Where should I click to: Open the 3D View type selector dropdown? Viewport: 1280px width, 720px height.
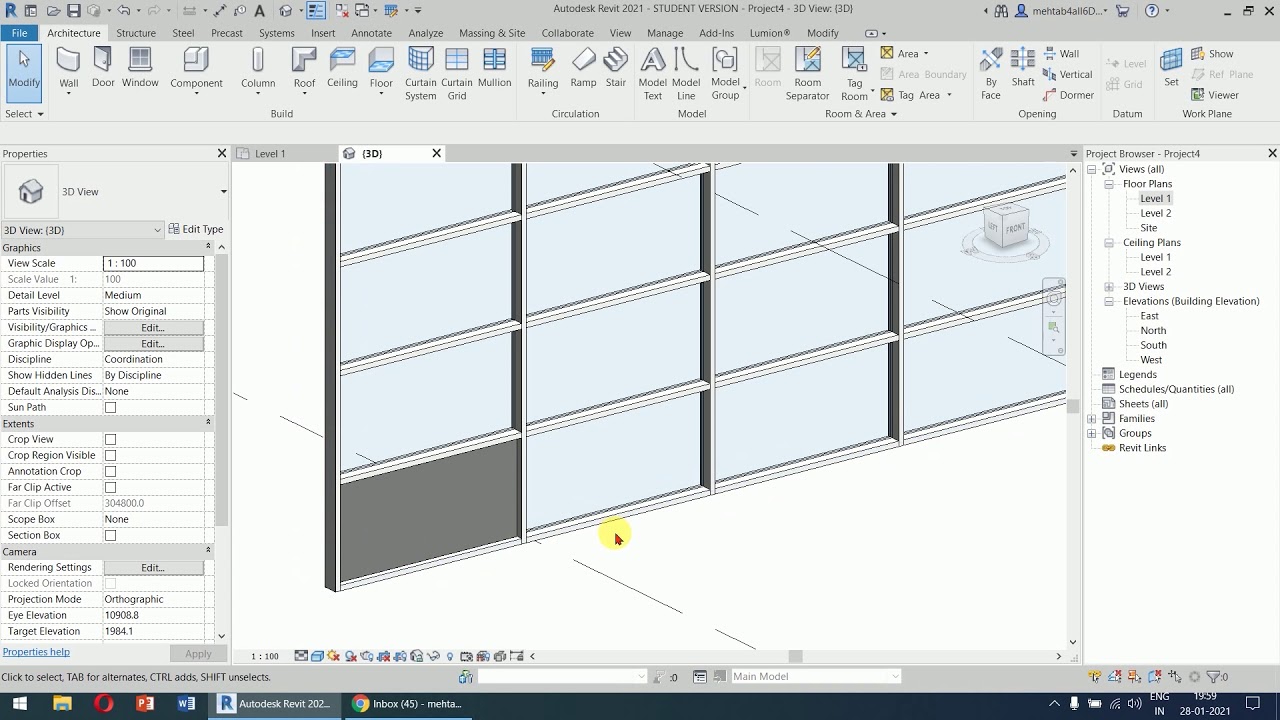pyautogui.click(x=223, y=192)
